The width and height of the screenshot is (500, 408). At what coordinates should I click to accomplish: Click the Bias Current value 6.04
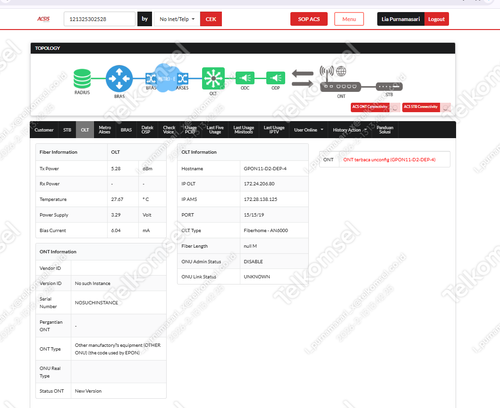pos(116,230)
